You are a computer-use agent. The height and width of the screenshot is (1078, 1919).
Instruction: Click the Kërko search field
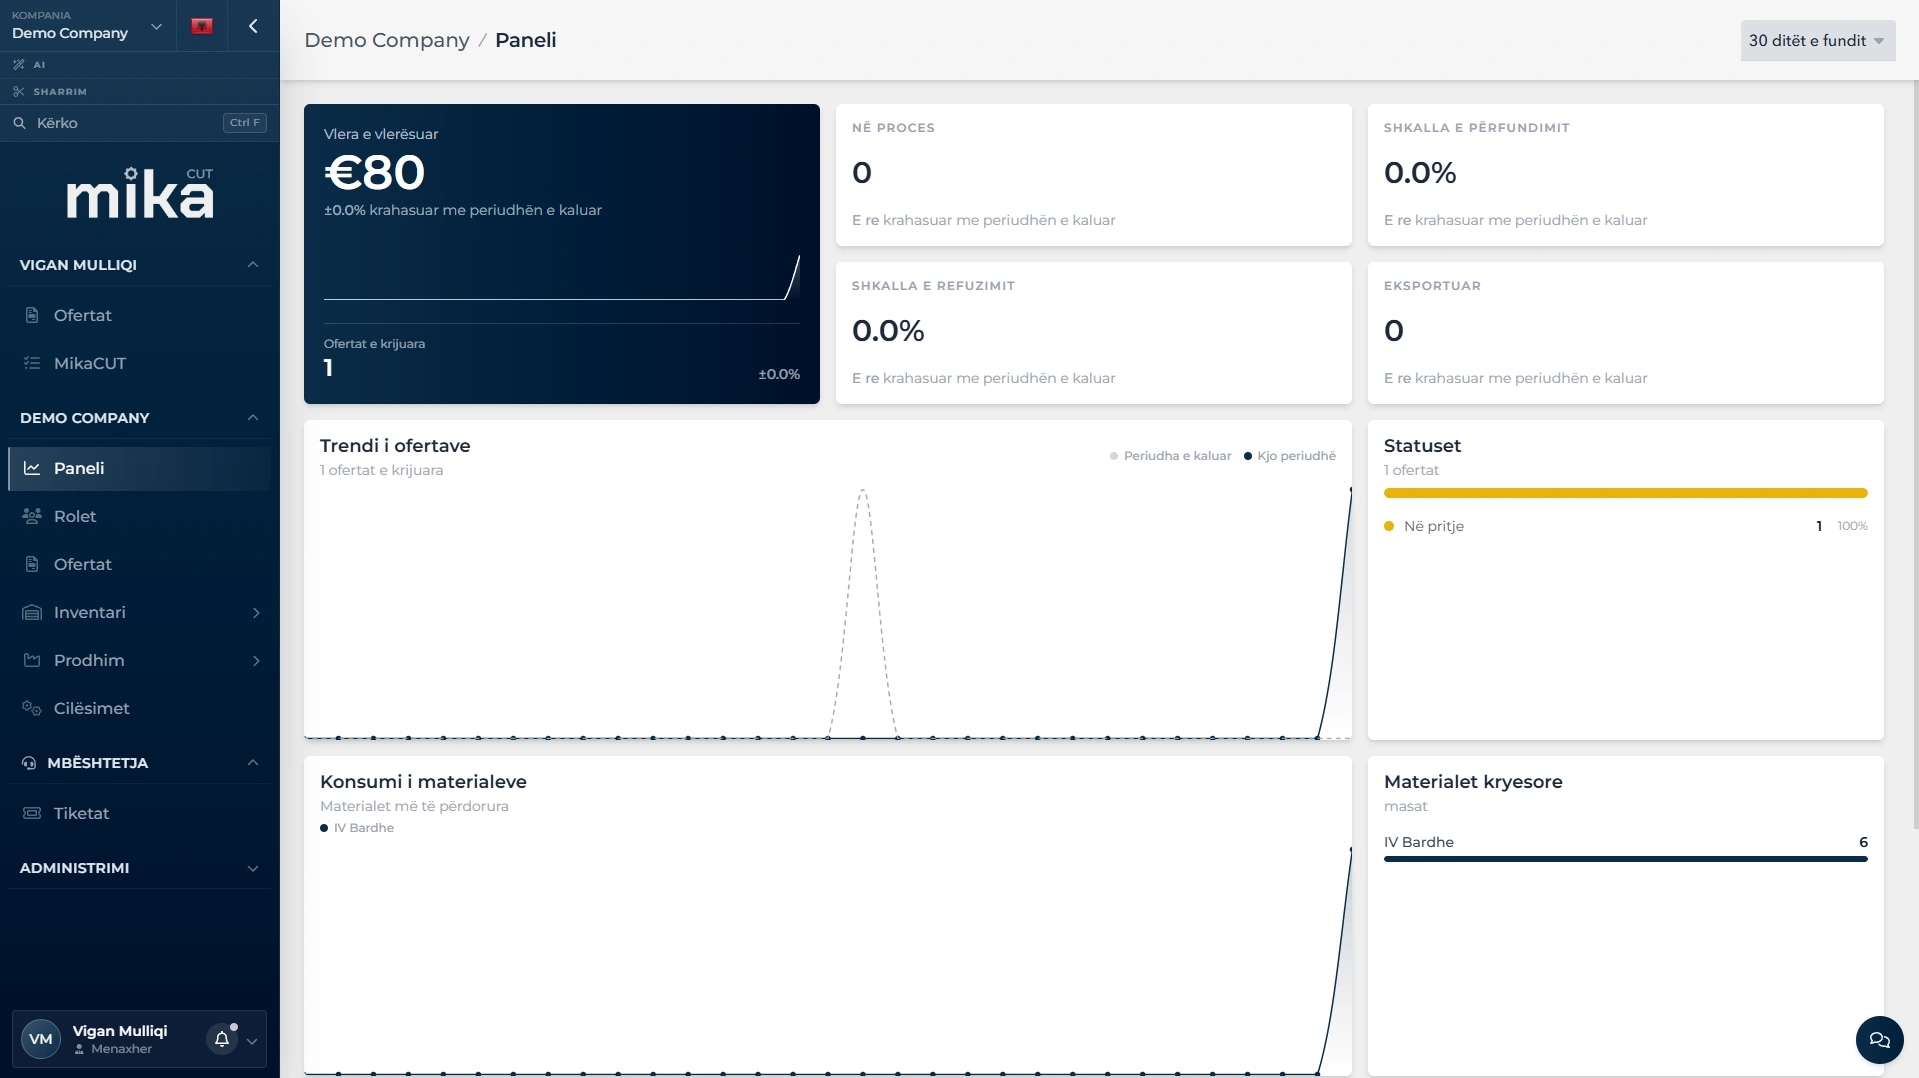click(140, 123)
